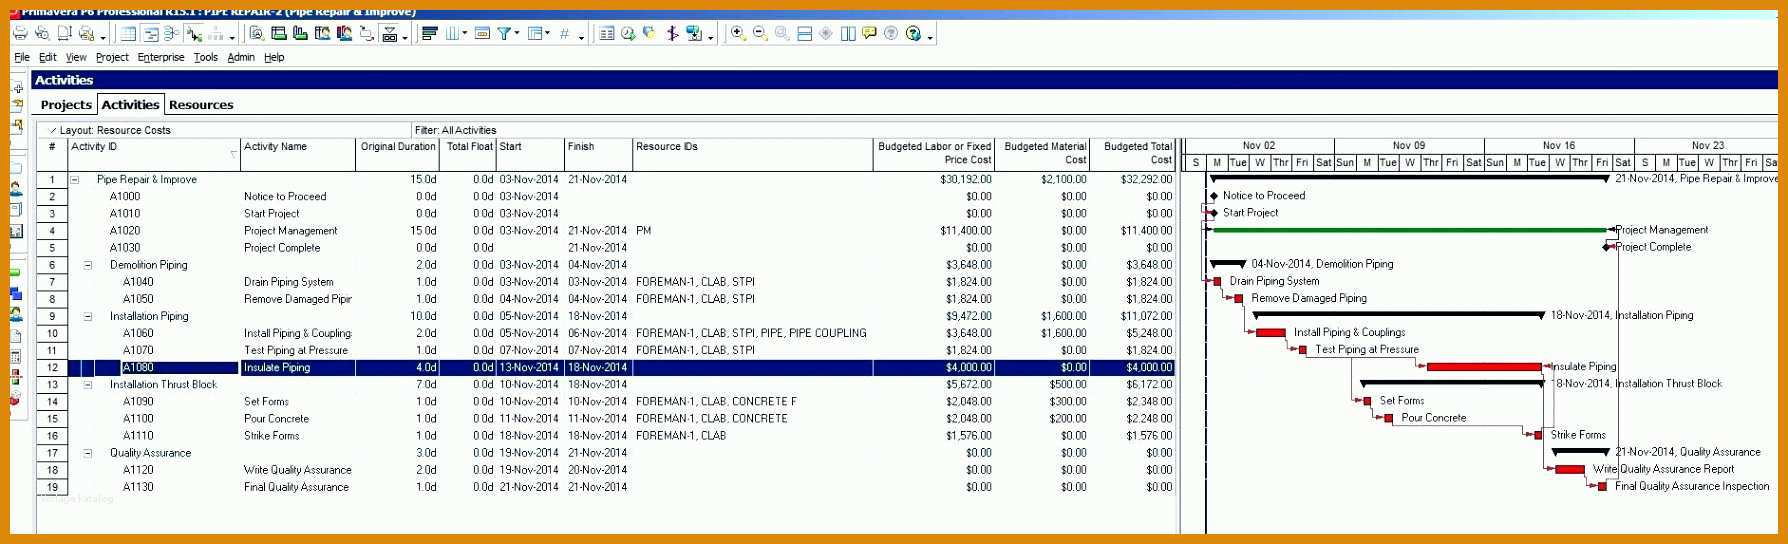Click the horizontal split layout icon
This screenshot has height=544, width=1788.
(x=804, y=34)
